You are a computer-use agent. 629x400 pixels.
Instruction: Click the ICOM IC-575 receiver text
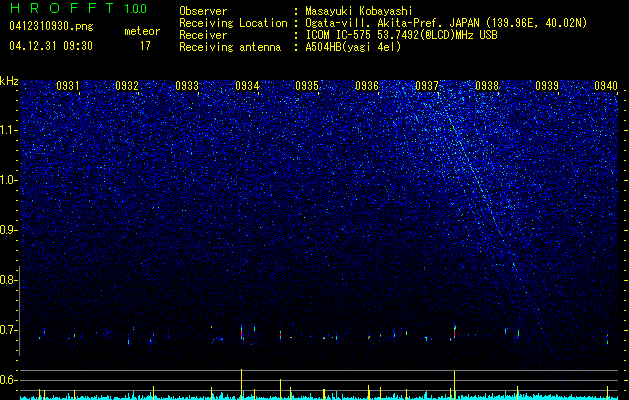(401, 35)
